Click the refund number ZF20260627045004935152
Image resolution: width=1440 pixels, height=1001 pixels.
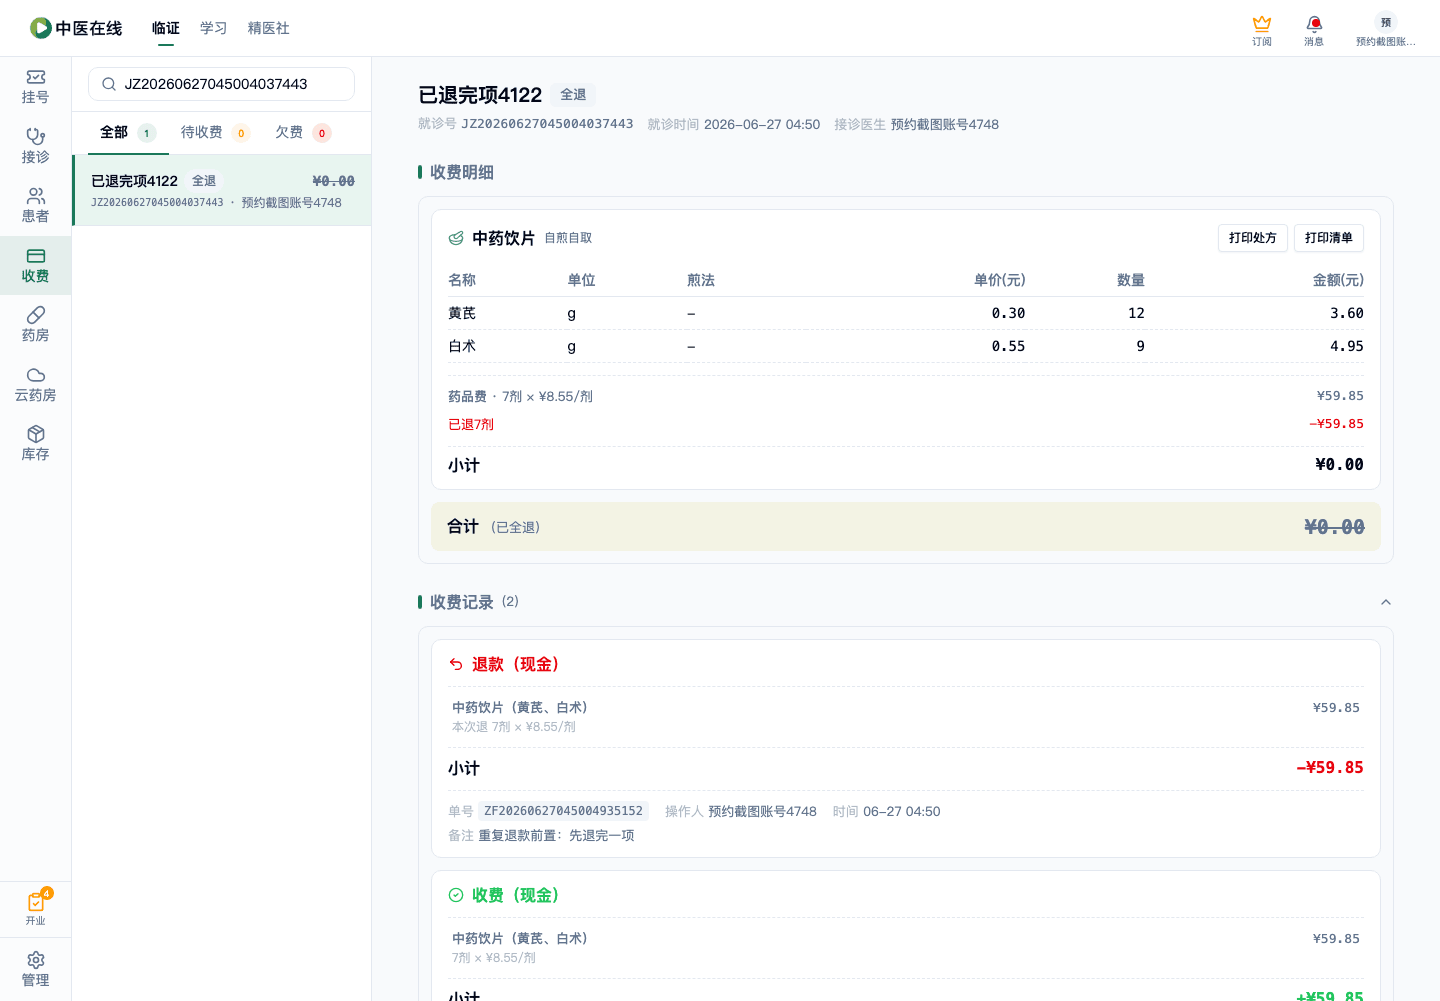[x=563, y=811]
